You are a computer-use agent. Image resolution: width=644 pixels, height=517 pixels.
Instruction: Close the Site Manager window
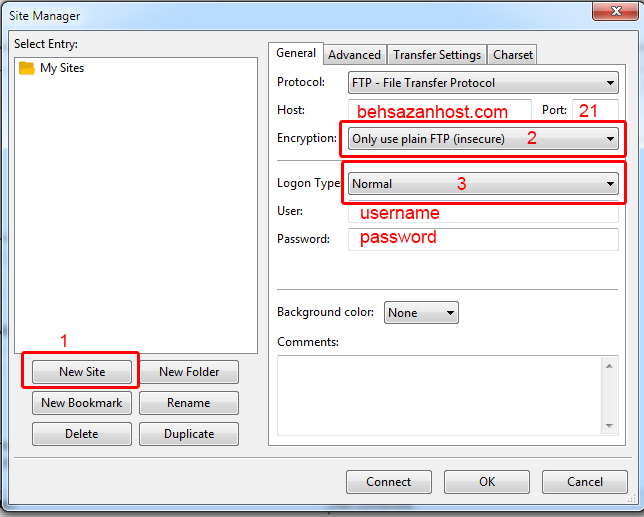click(616, 11)
